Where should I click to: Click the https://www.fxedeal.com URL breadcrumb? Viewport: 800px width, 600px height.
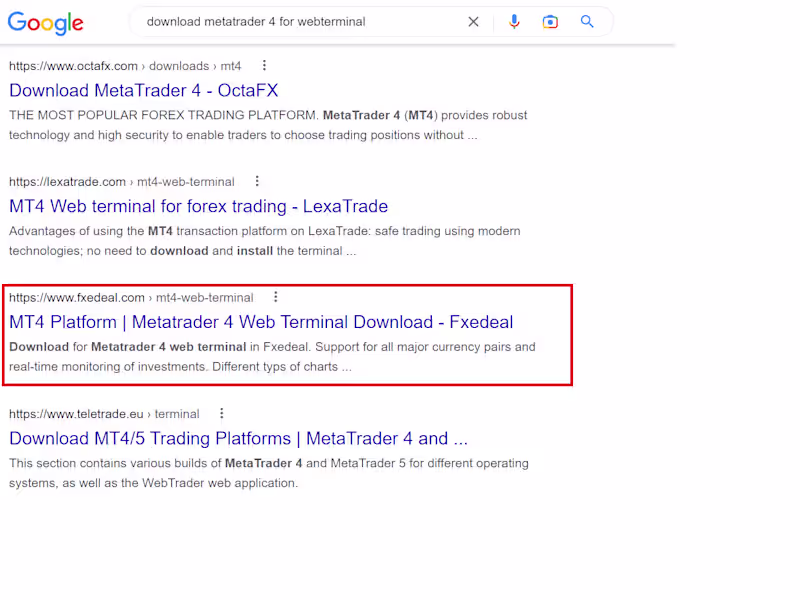pos(131,298)
